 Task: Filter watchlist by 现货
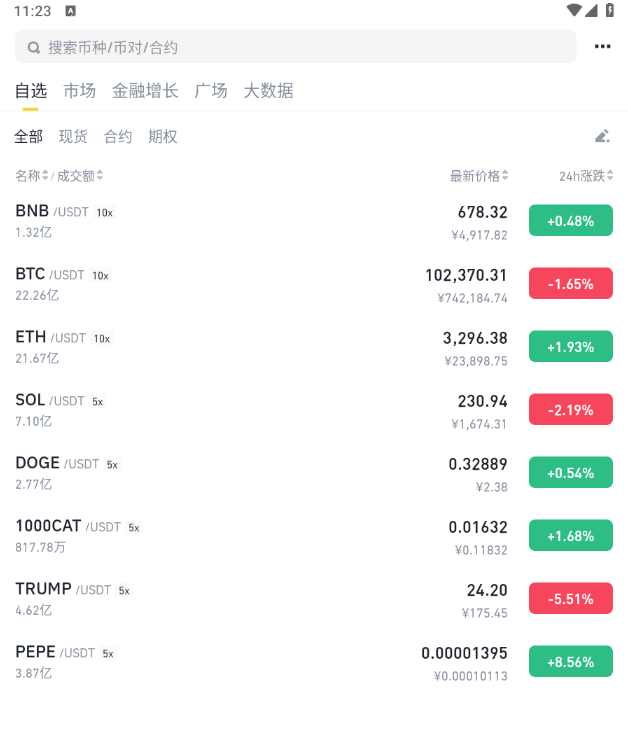point(73,137)
